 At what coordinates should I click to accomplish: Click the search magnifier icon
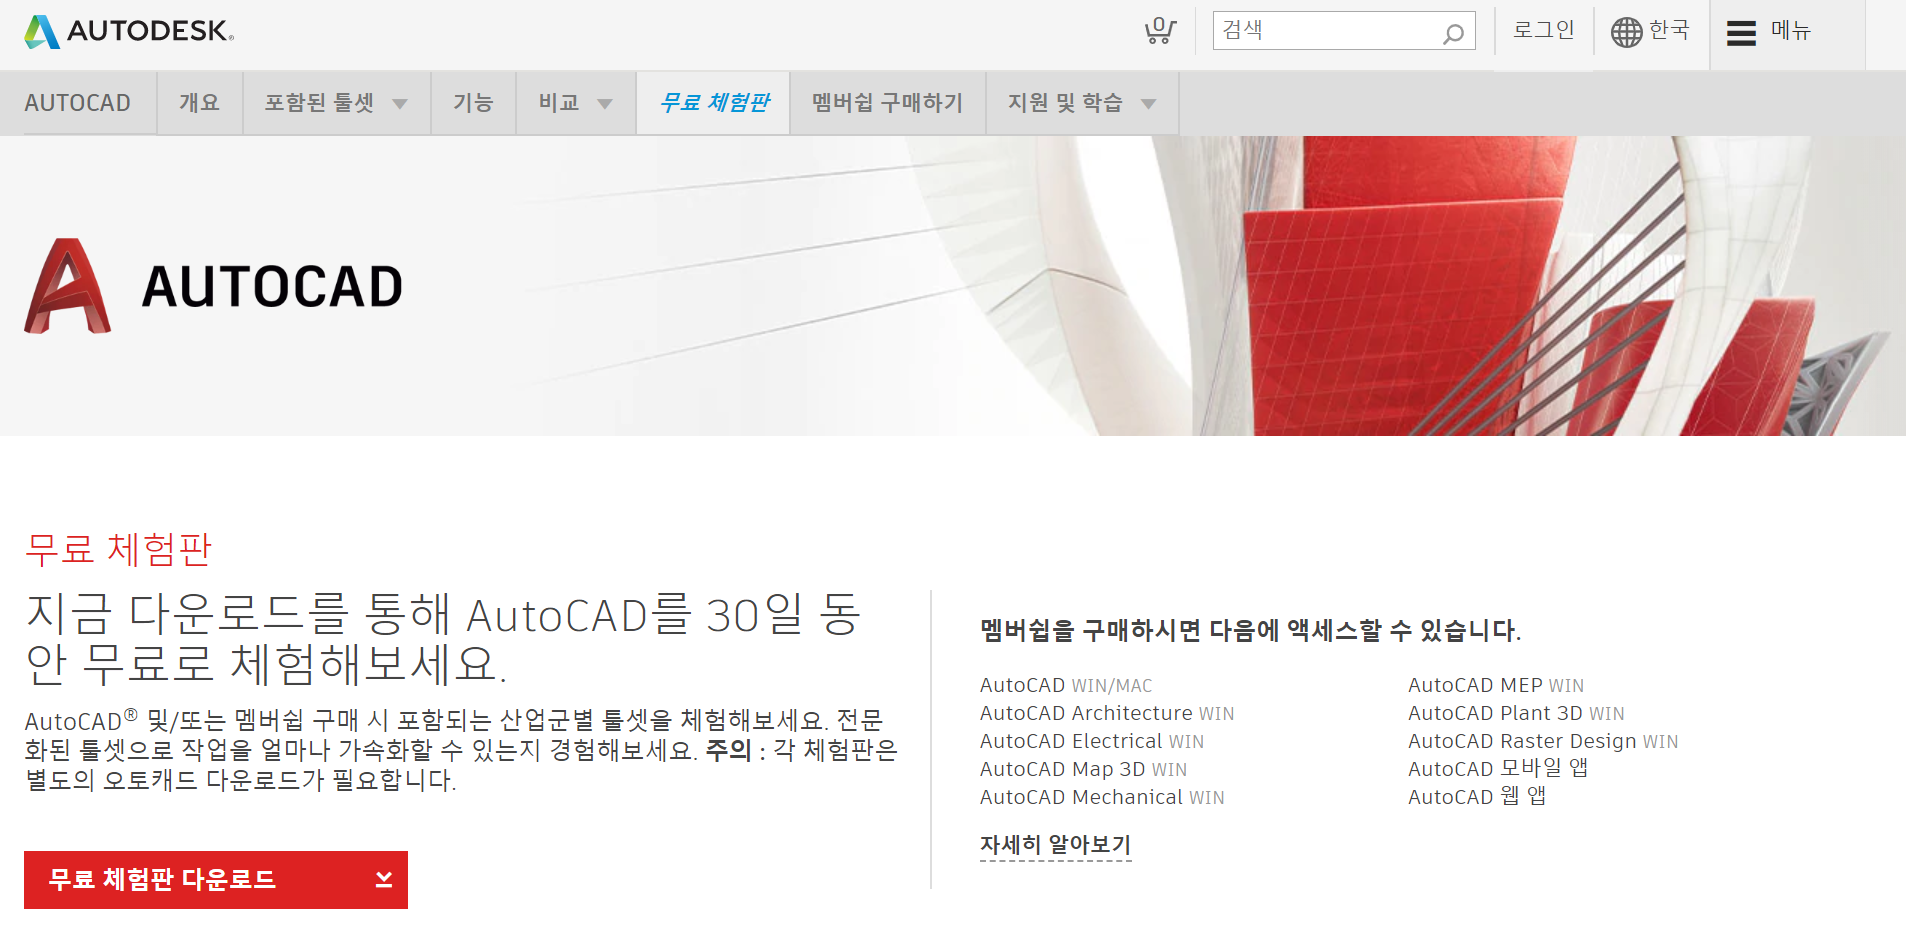point(1453,34)
